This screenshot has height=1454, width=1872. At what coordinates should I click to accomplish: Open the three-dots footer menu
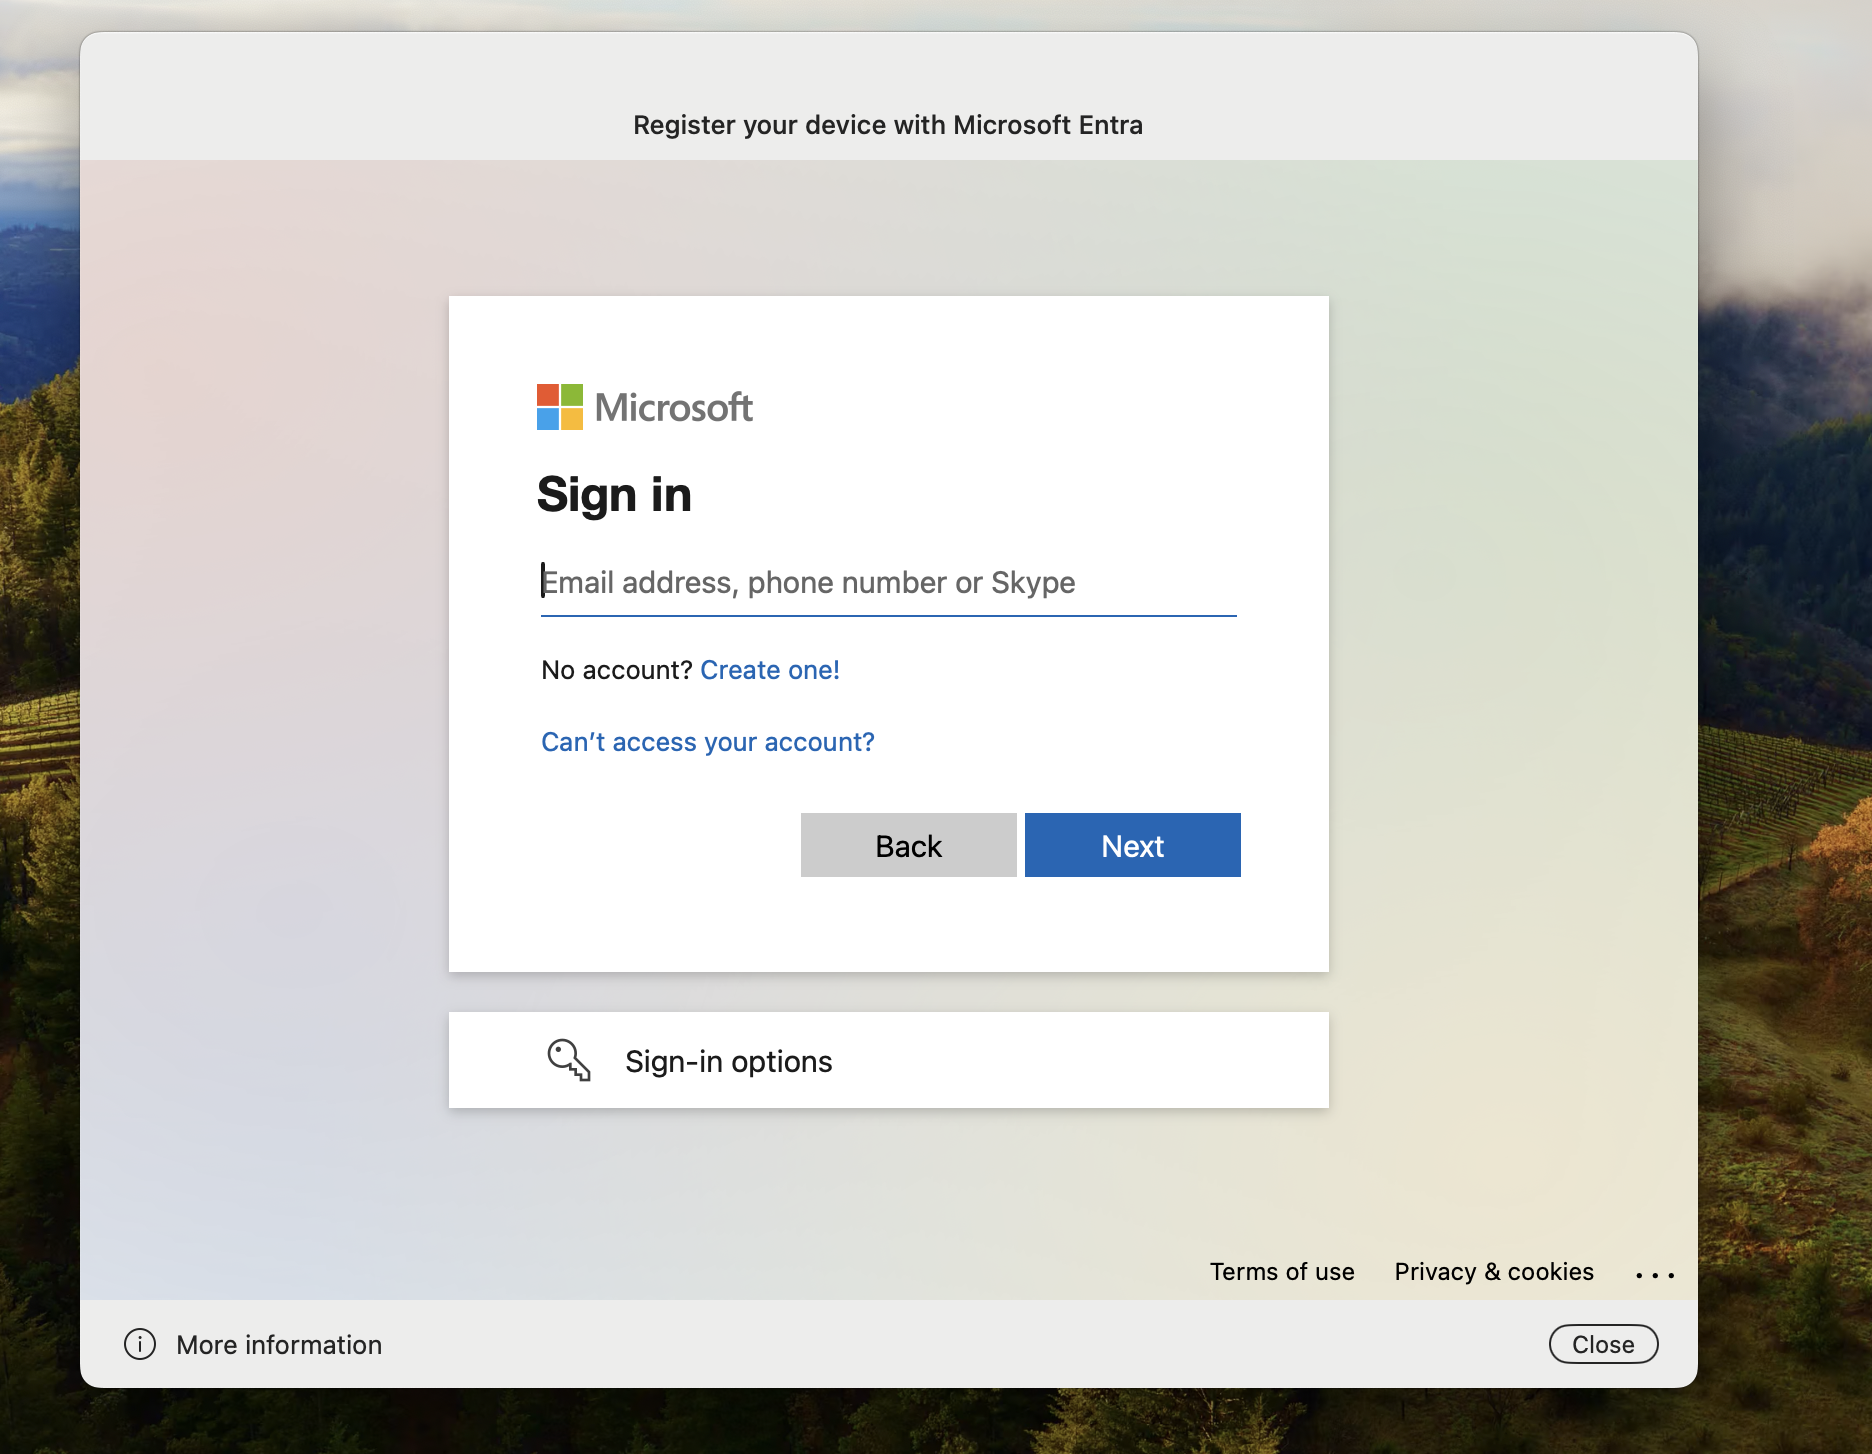coord(1655,1274)
